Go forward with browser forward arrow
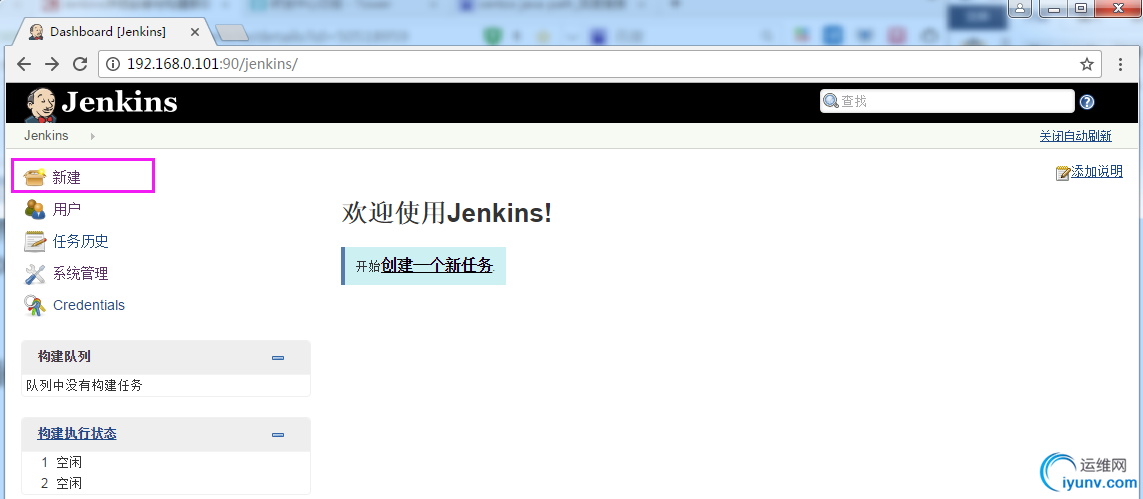The image size is (1143, 499). tap(52, 64)
